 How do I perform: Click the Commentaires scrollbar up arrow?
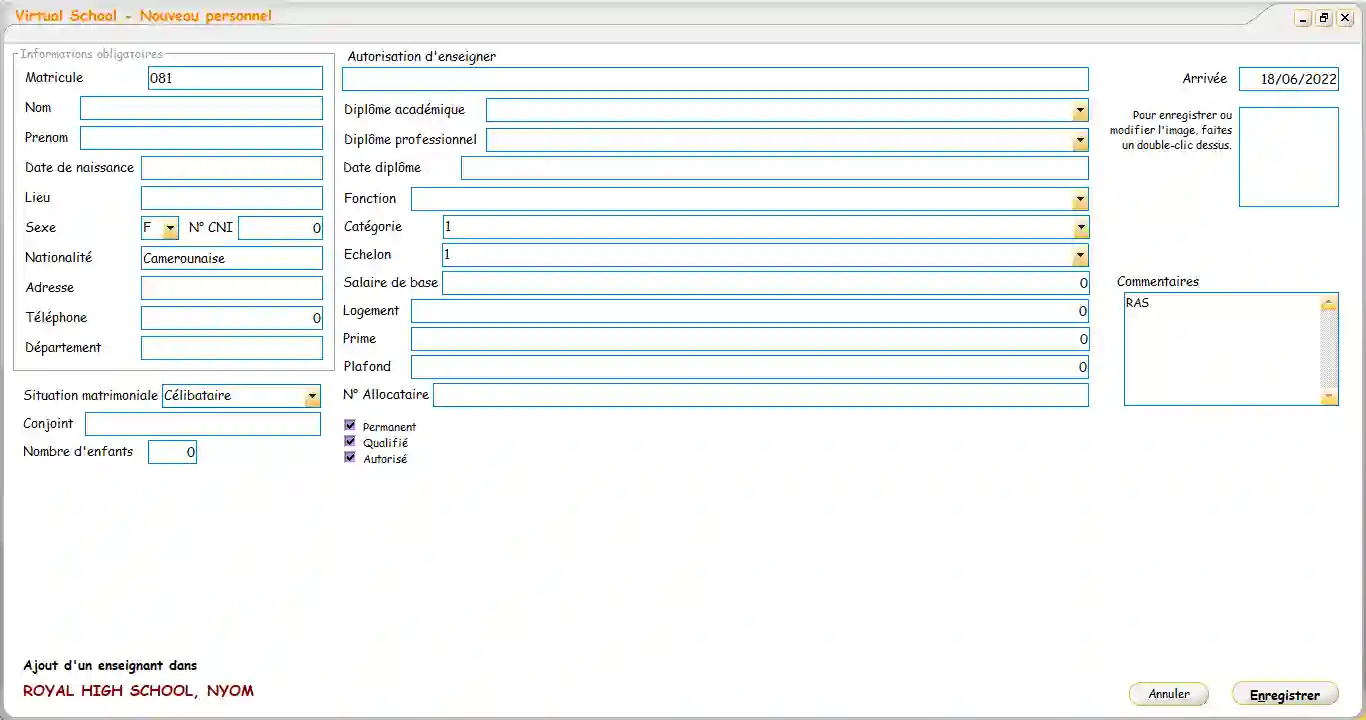[1329, 301]
